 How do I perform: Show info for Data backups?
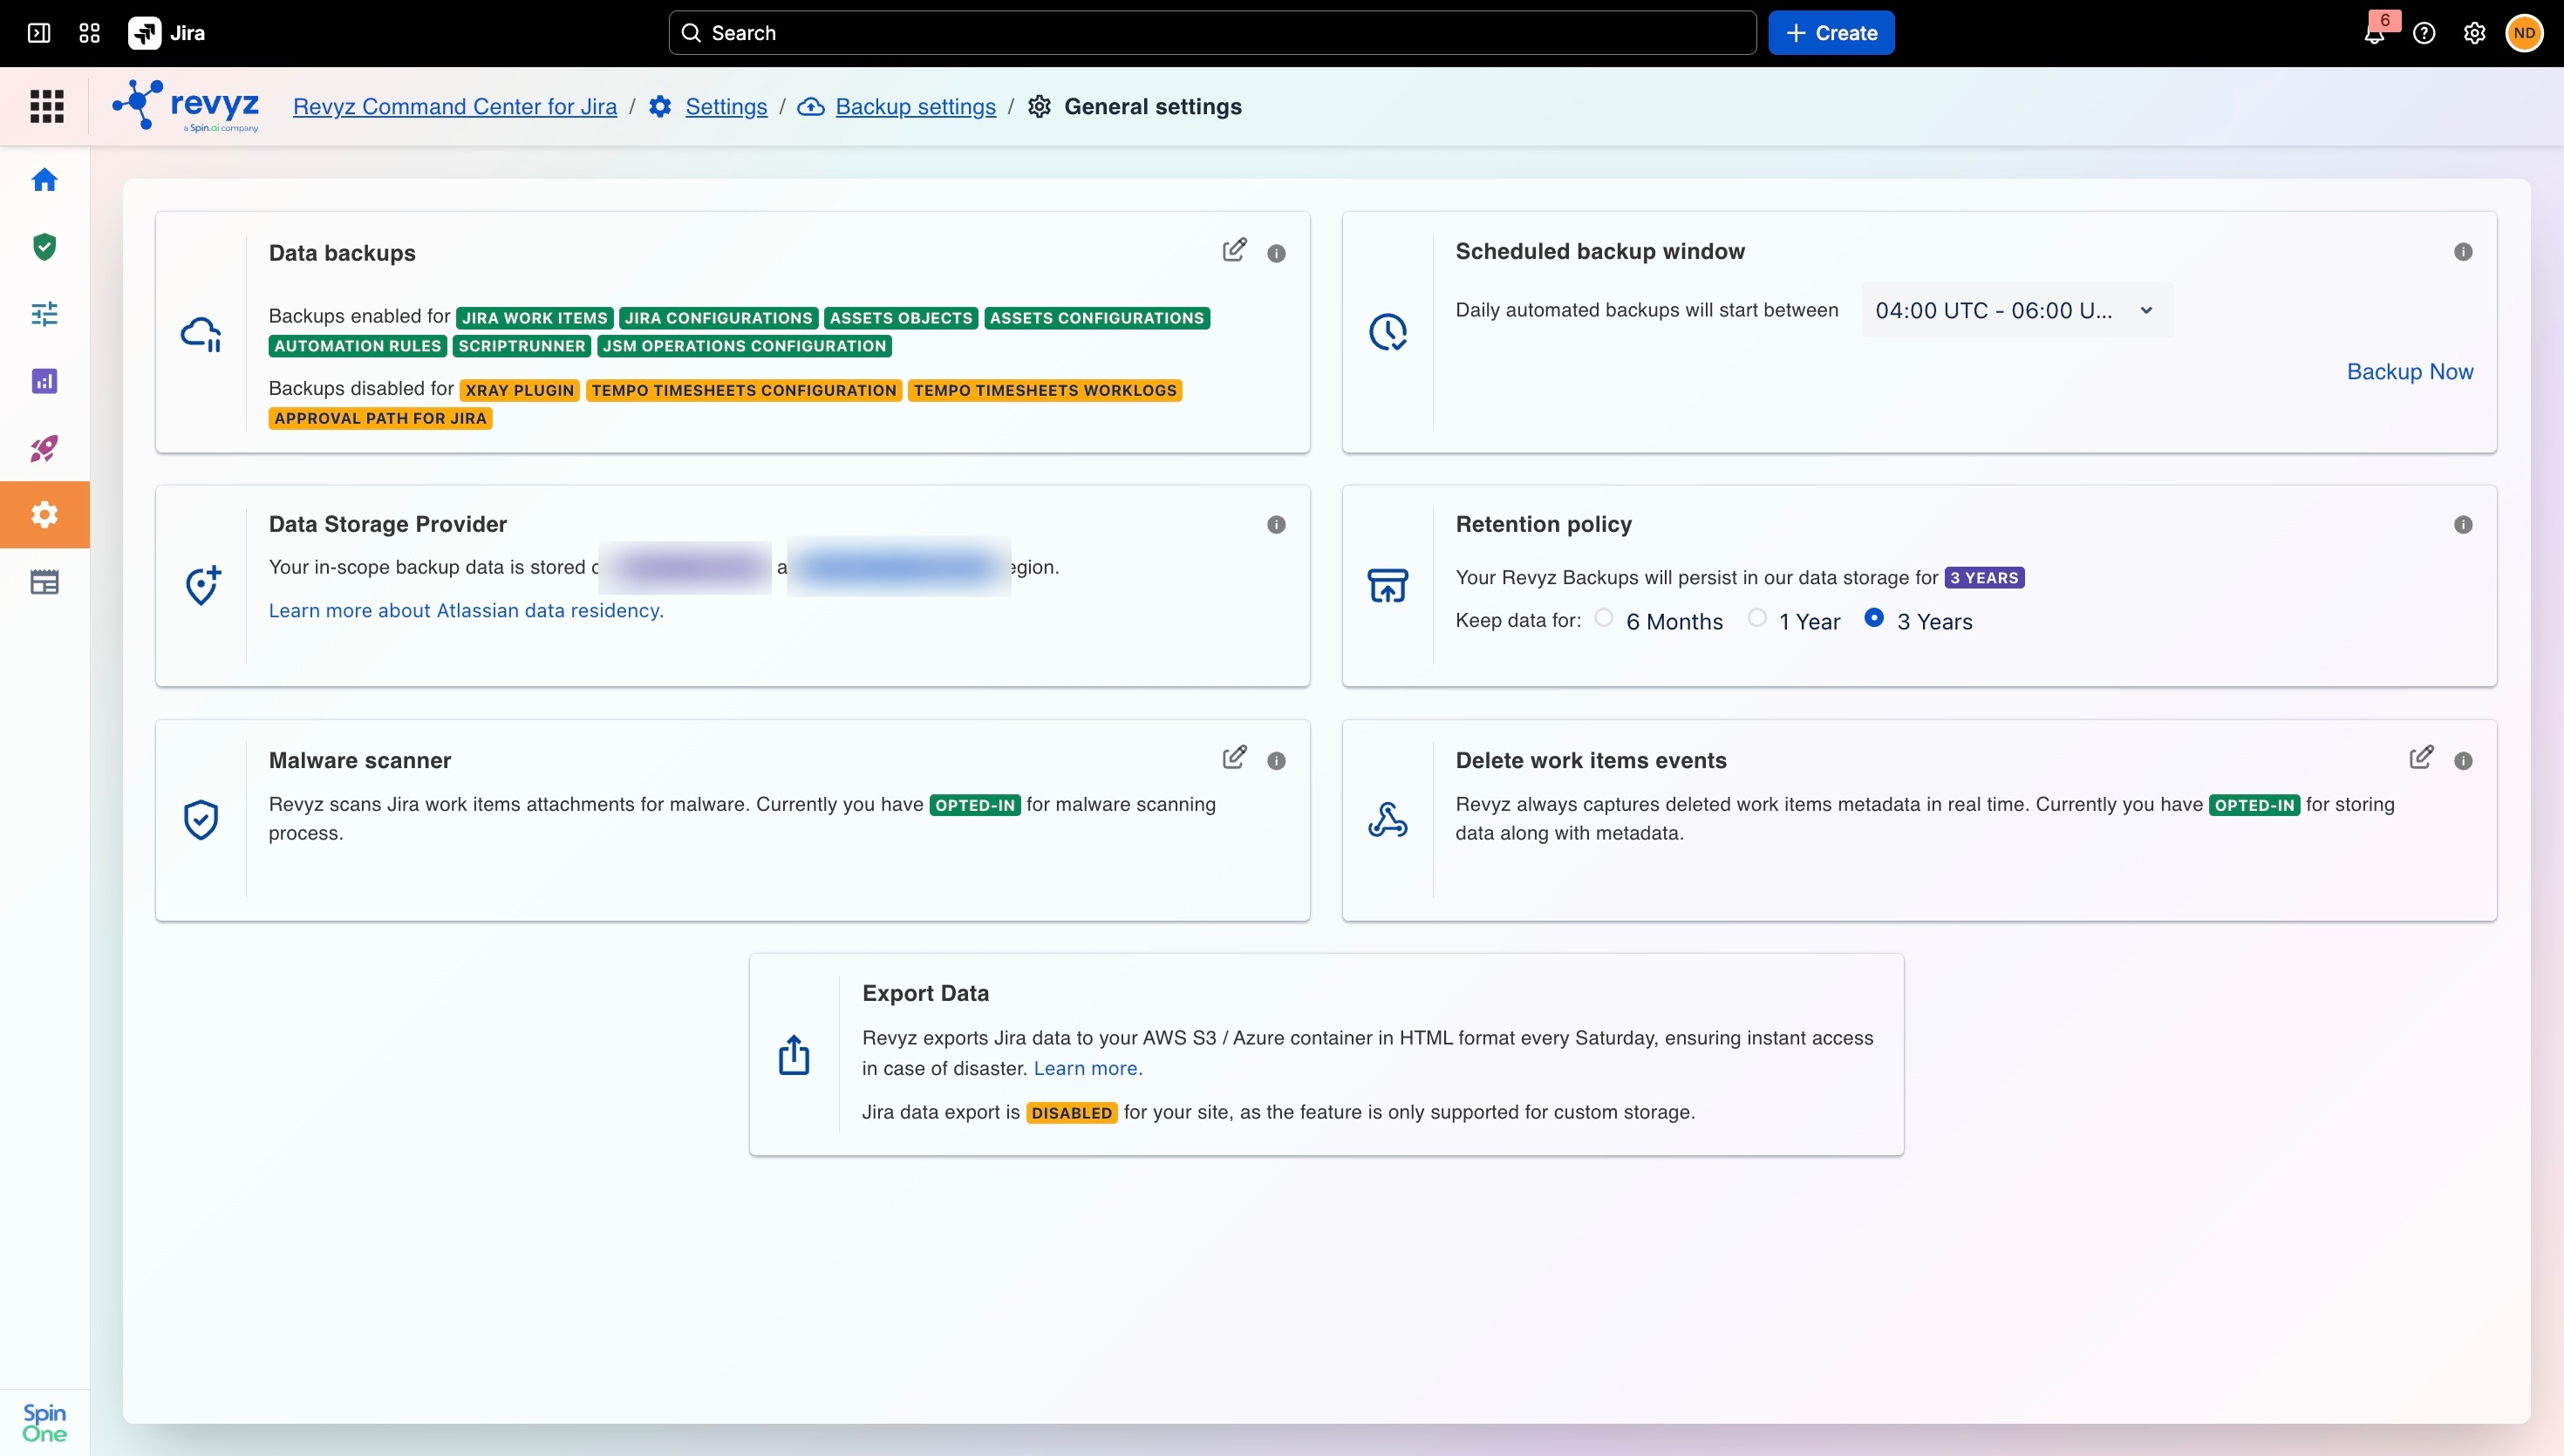(x=1276, y=253)
